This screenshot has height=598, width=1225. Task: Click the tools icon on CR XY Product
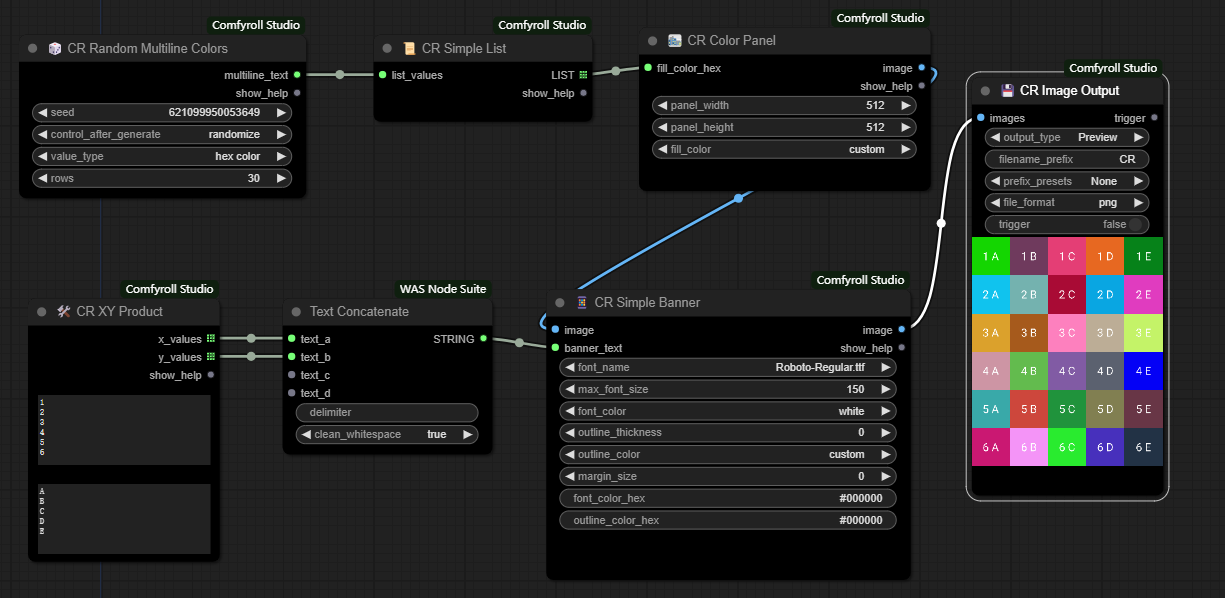pyautogui.click(x=64, y=311)
